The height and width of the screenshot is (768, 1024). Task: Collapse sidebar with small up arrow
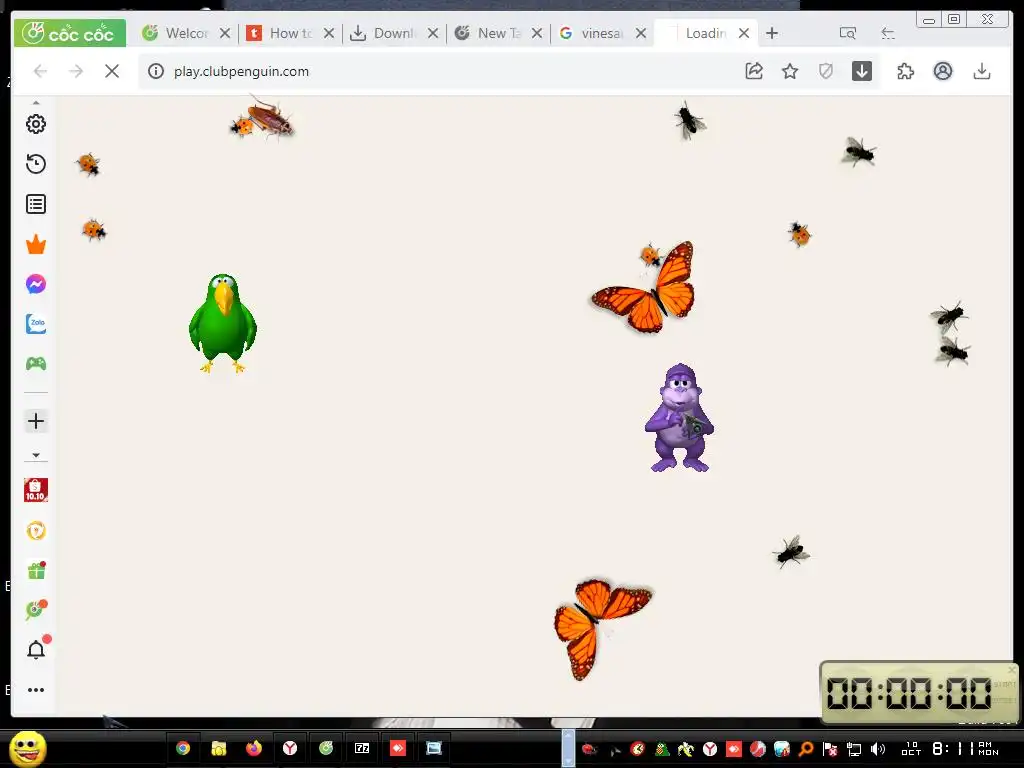(x=36, y=103)
